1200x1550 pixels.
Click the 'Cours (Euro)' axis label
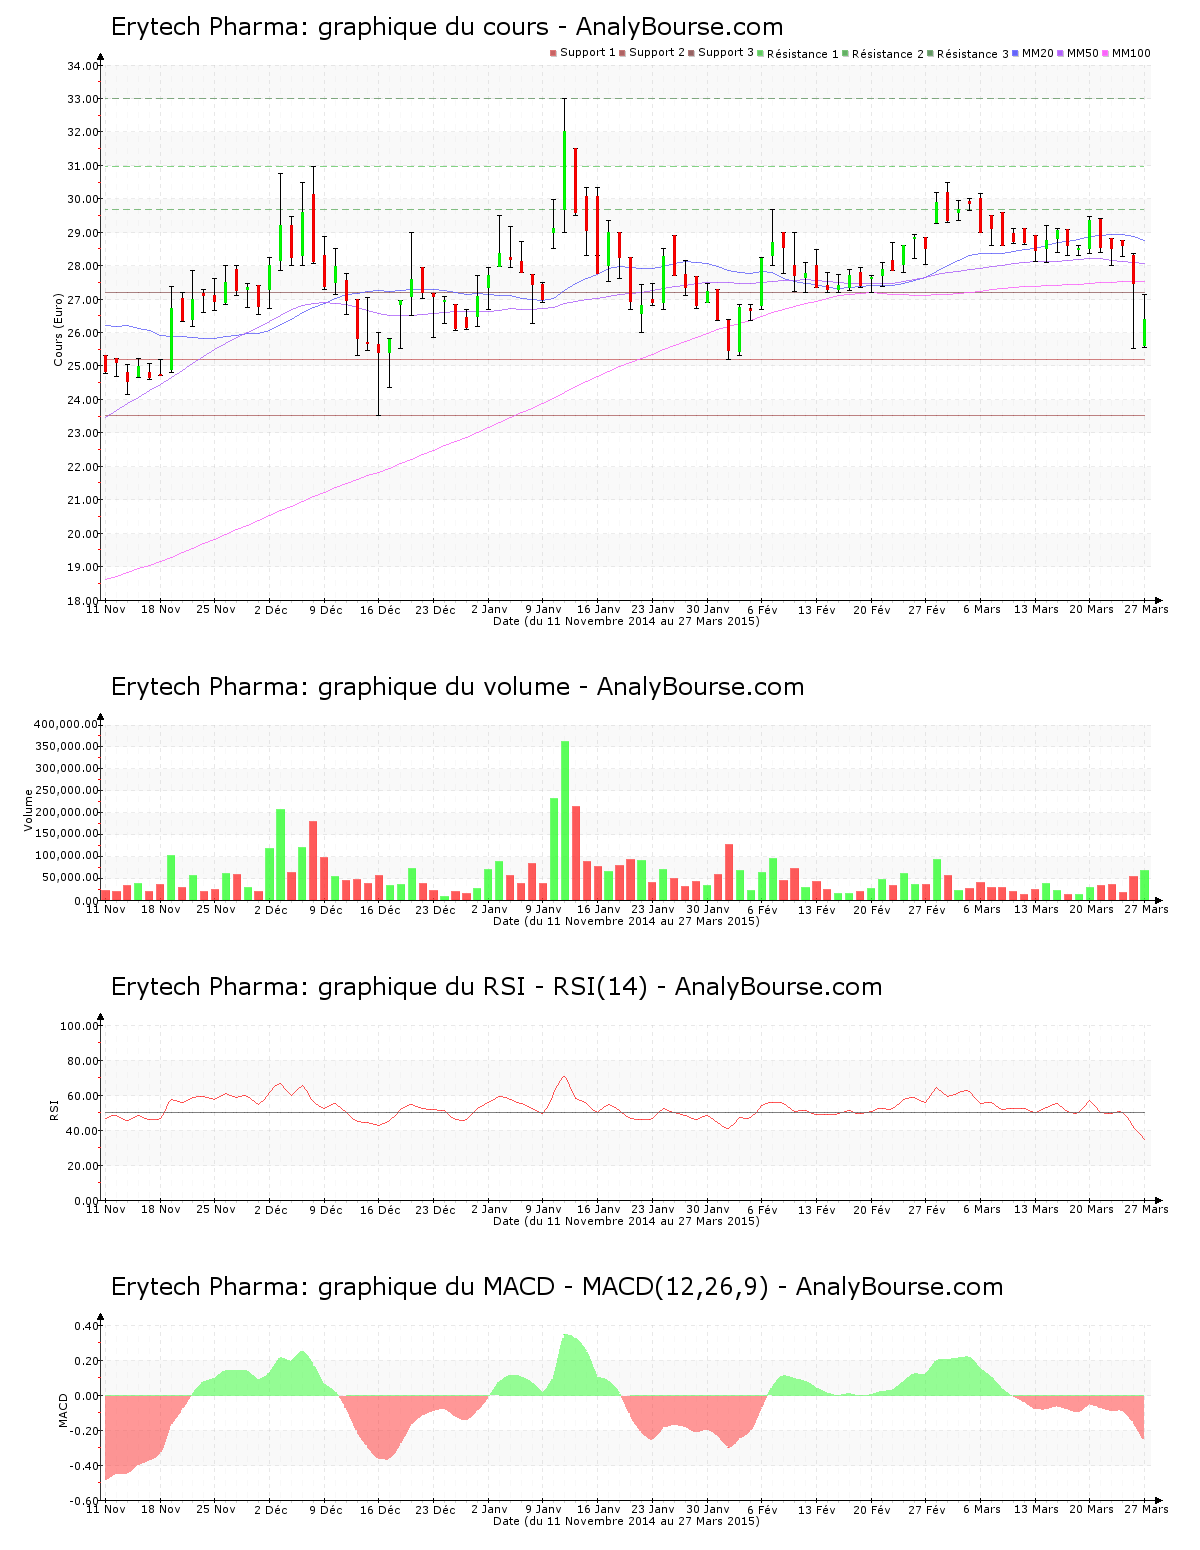pos(59,330)
